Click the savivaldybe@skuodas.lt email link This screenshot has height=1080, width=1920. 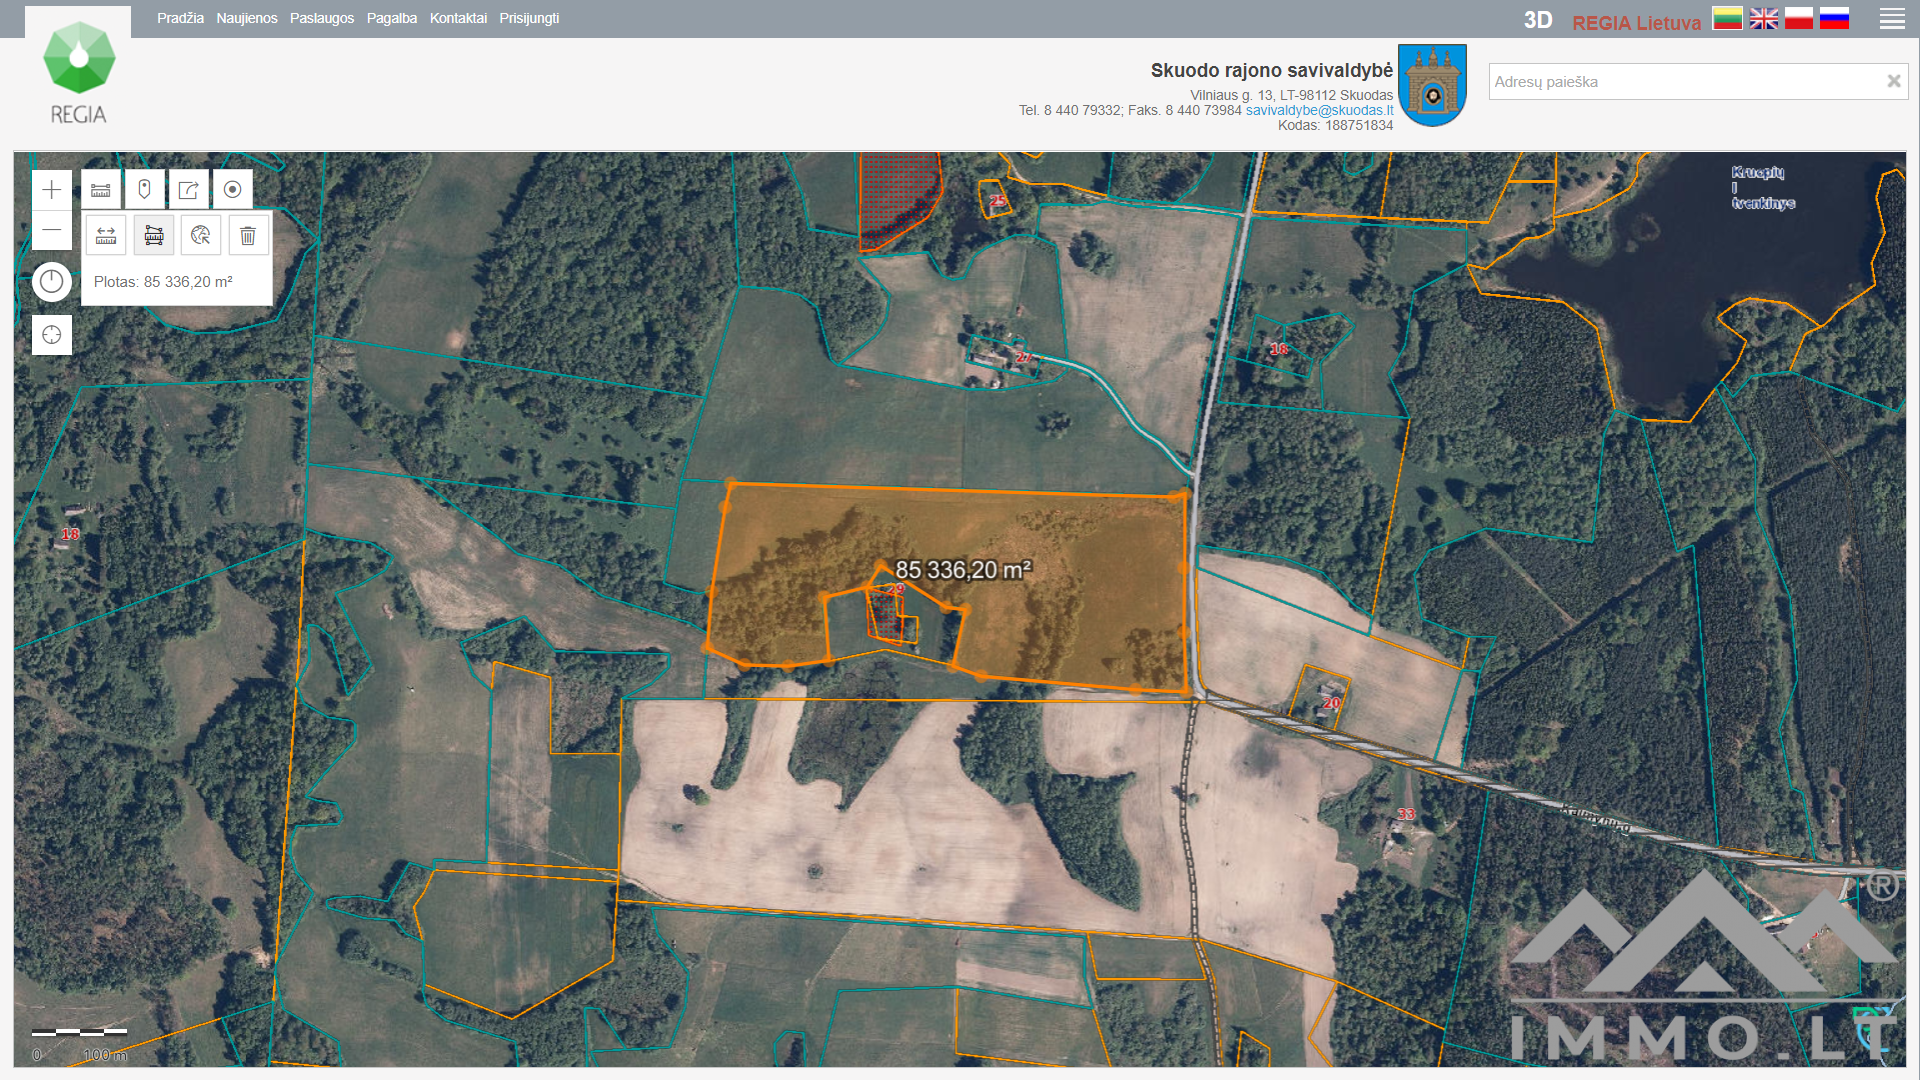click(x=1319, y=110)
